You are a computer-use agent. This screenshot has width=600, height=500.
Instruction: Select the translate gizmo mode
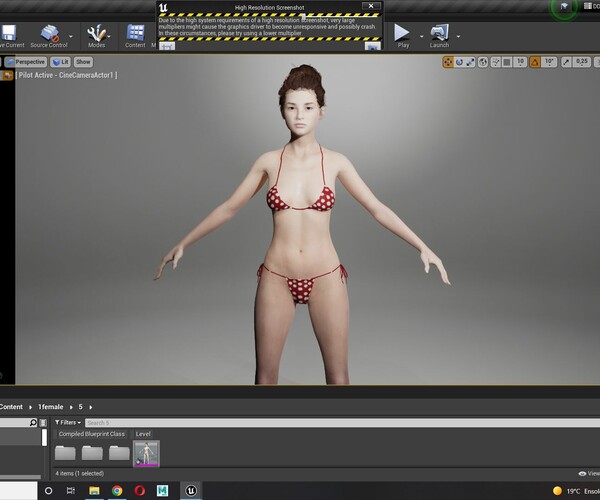pyautogui.click(x=448, y=62)
